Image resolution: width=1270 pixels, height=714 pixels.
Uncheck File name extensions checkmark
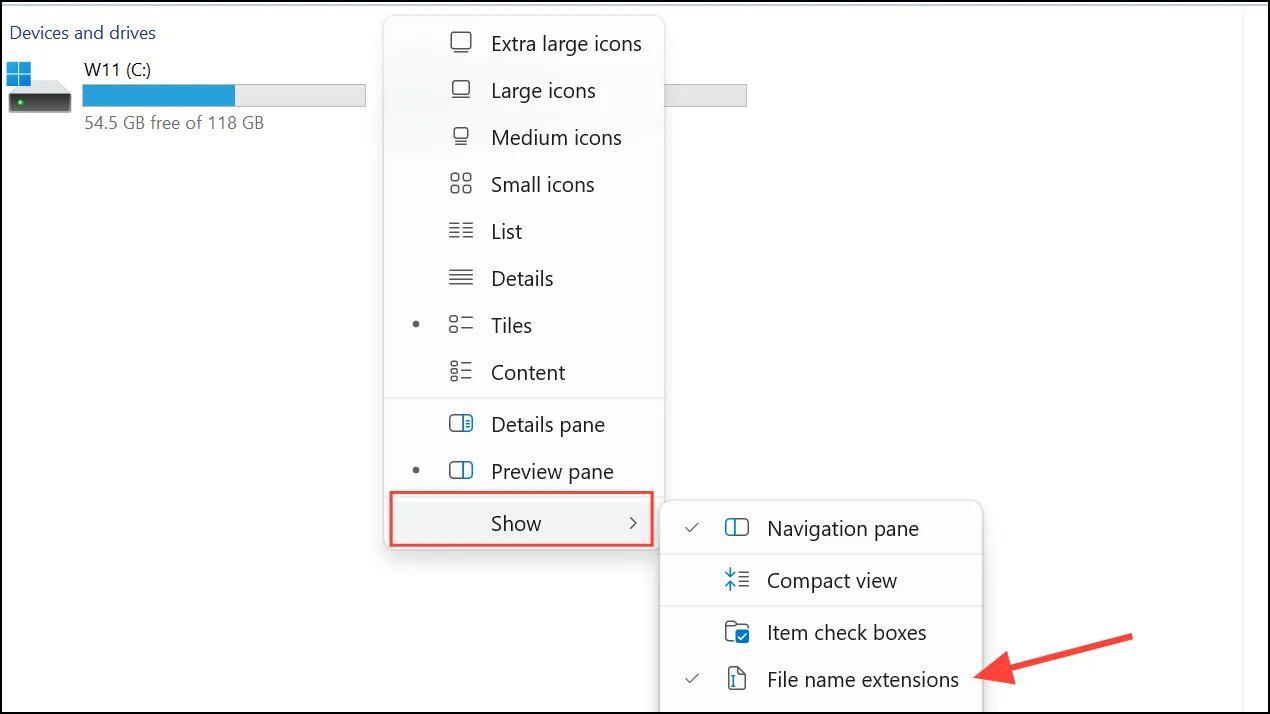(x=692, y=679)
